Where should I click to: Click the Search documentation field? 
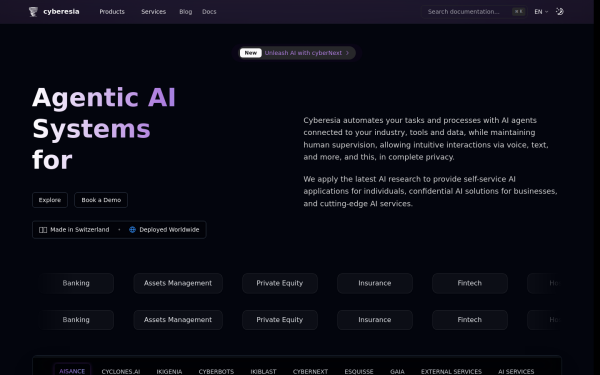(474, 12)
